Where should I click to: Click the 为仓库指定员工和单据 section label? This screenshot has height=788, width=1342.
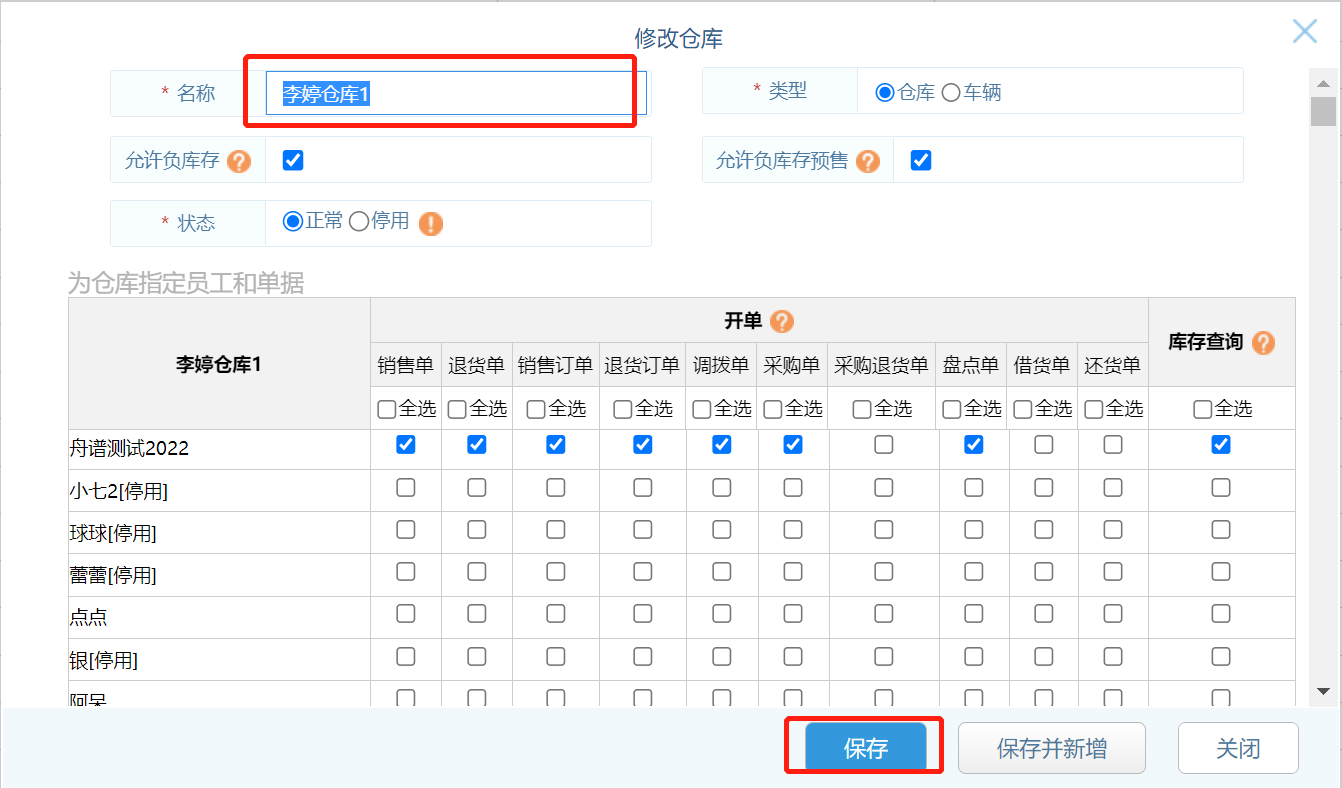186,283
